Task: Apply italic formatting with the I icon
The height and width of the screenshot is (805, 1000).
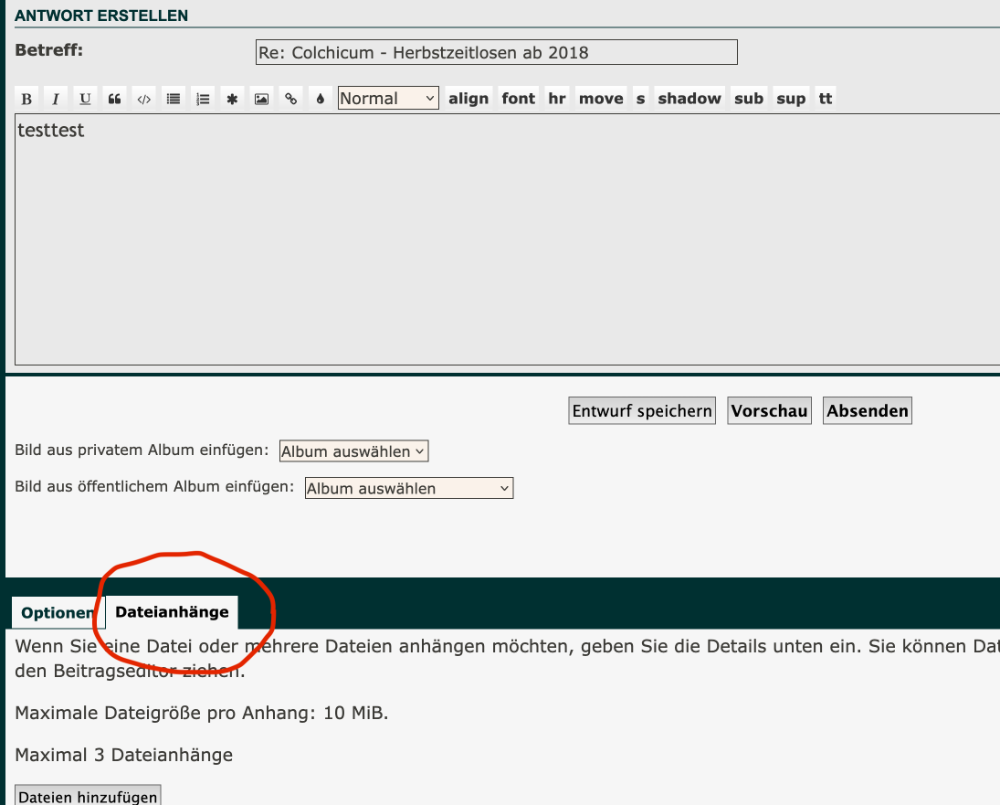Action: click(56, 98)
